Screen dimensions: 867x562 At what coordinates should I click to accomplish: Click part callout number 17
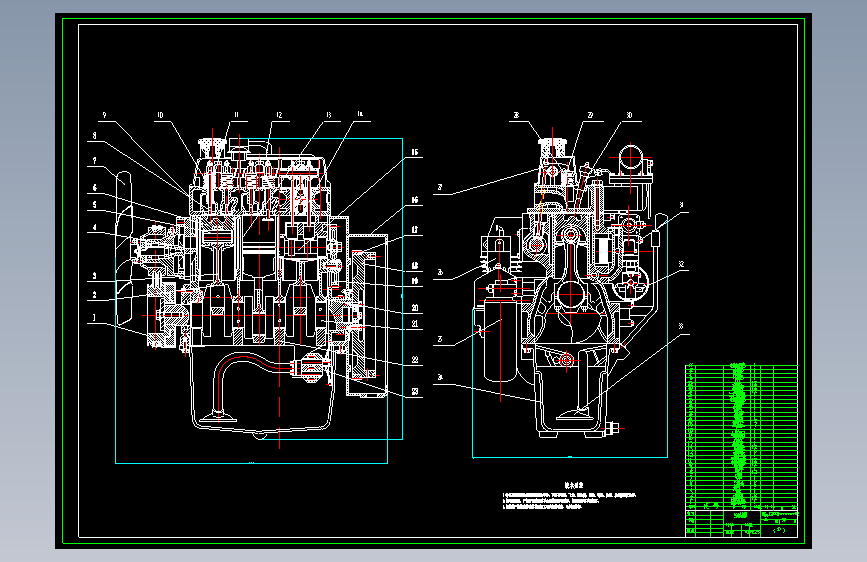tap(415, 230)
